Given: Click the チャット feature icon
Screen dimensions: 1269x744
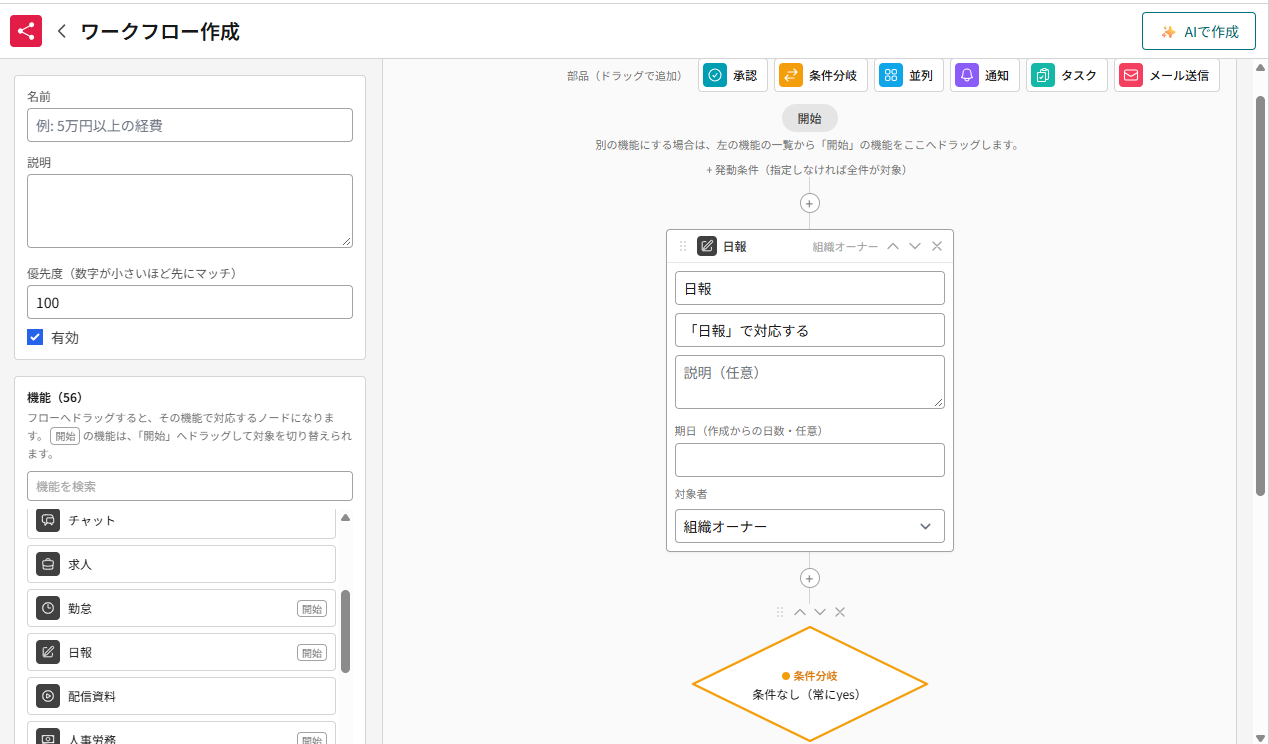Looking at the screenshot, I should coord(48,520).
